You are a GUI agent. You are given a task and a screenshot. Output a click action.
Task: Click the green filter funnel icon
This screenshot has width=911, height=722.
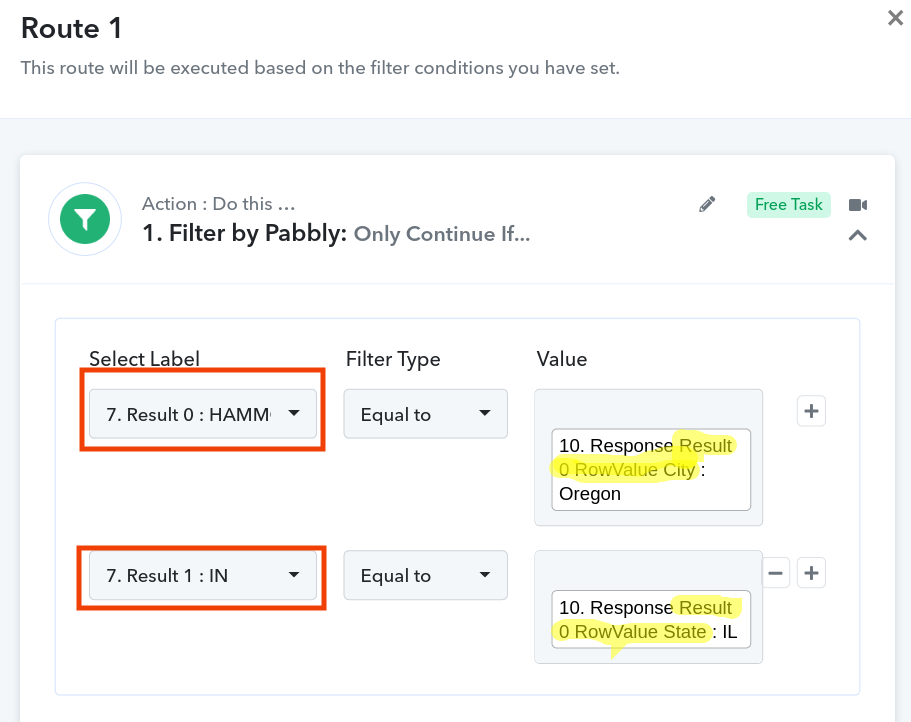[85, 219]
